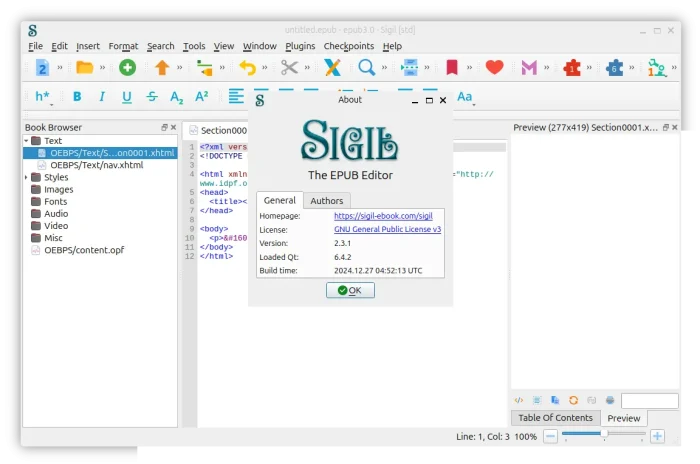Viewport: 700px width, 464px height.
Task: Toggle subscript formatting
Action: click(177, 97)
